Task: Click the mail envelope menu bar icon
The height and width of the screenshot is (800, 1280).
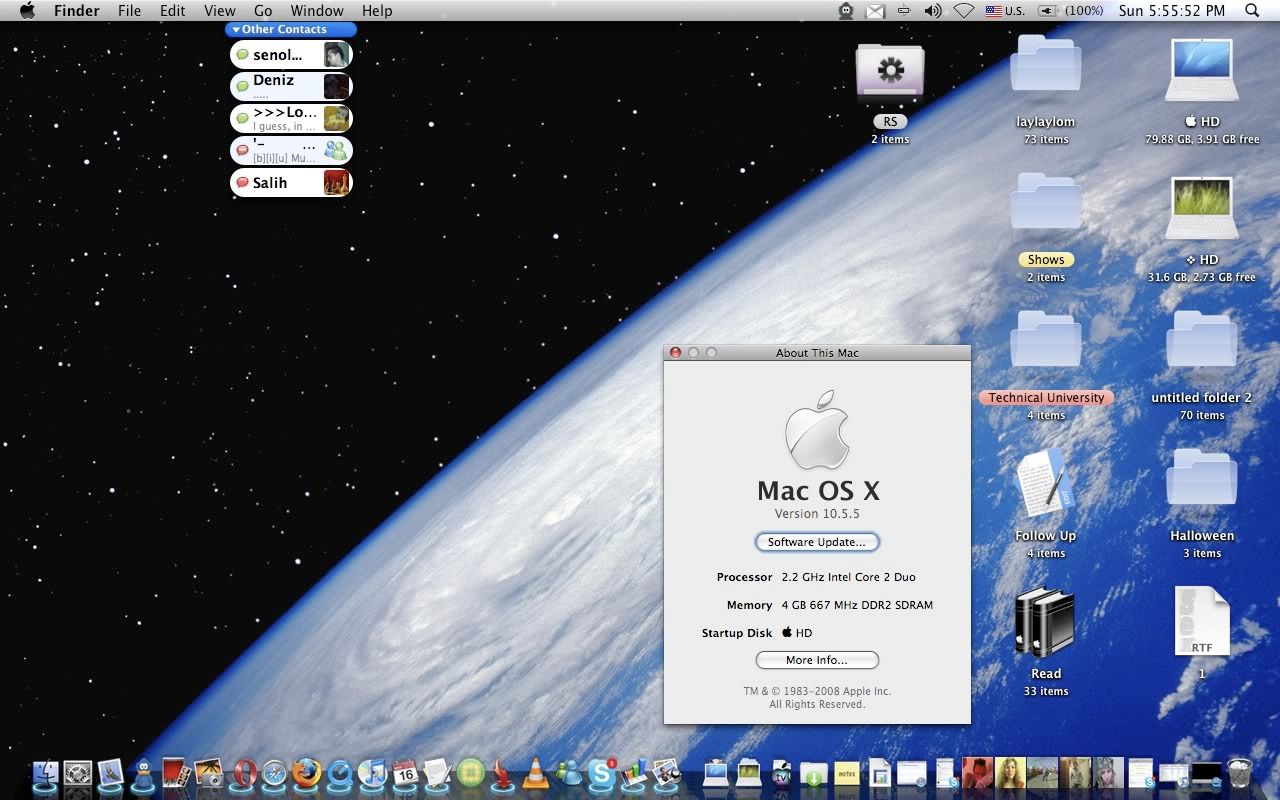Action: [875, 11]
